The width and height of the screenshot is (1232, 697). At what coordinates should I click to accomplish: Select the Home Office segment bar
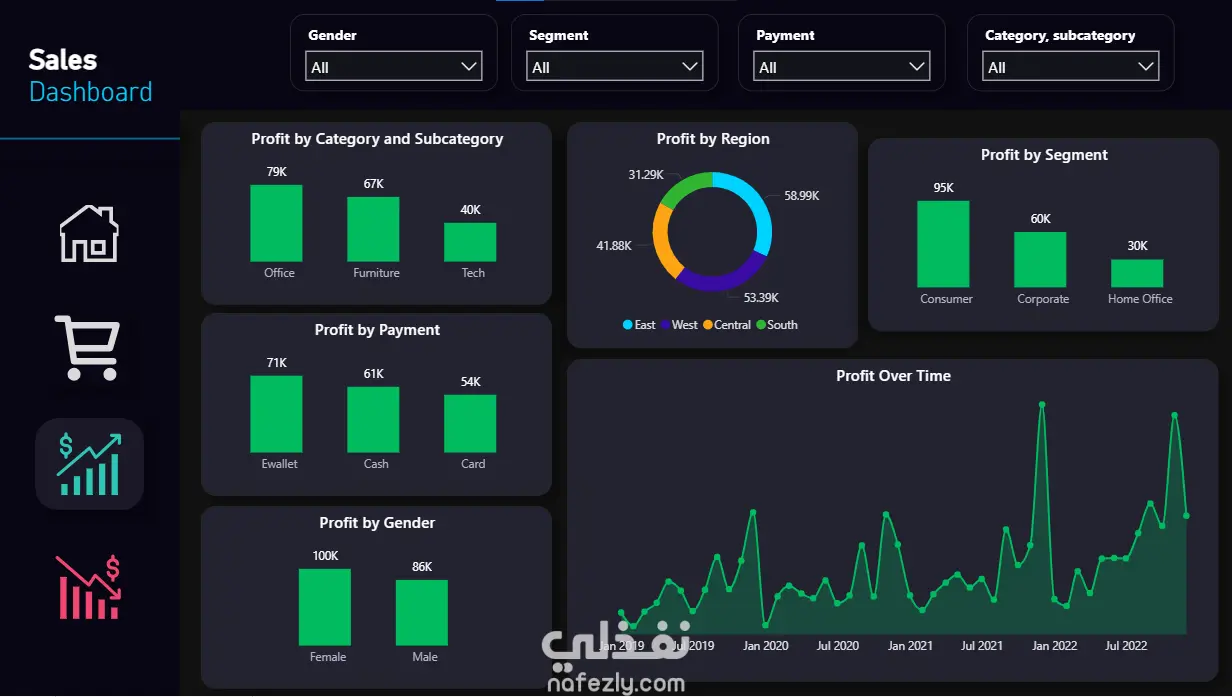click(x=1137, y=274)
